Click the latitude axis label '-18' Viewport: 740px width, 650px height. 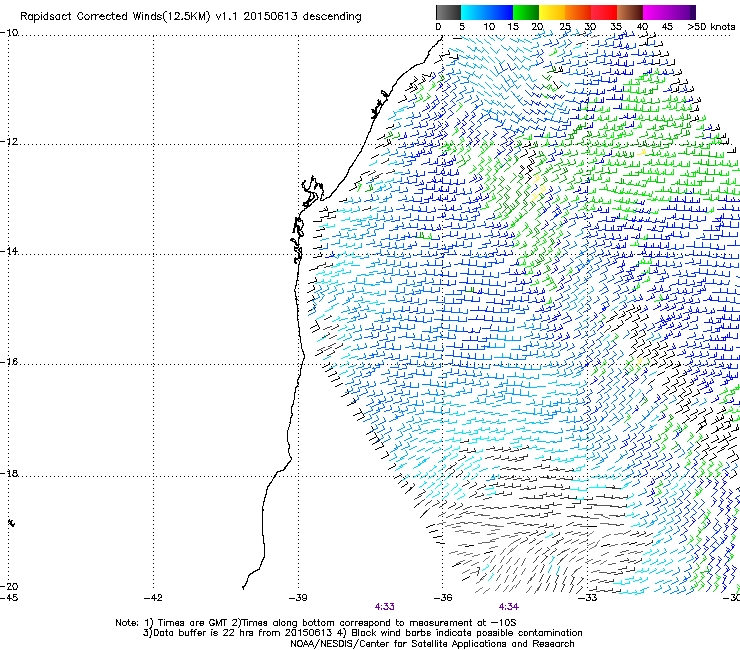point(8,473)
